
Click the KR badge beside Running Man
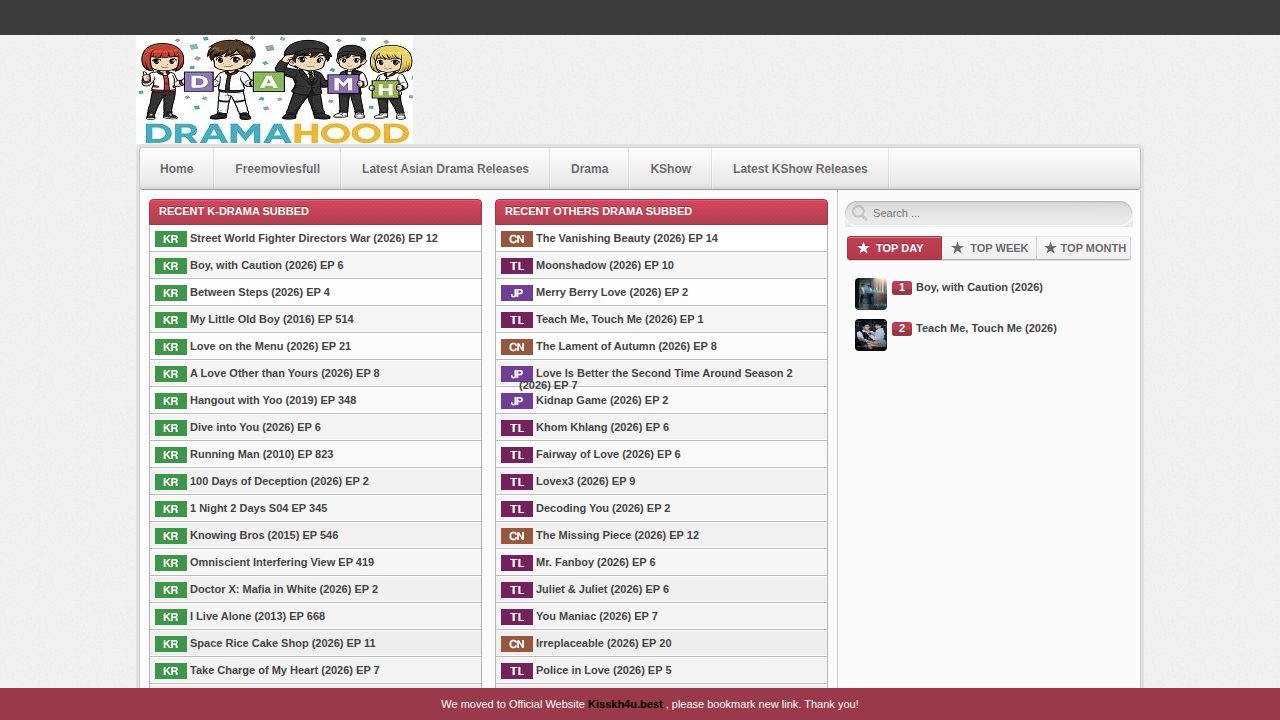[171, 455]
